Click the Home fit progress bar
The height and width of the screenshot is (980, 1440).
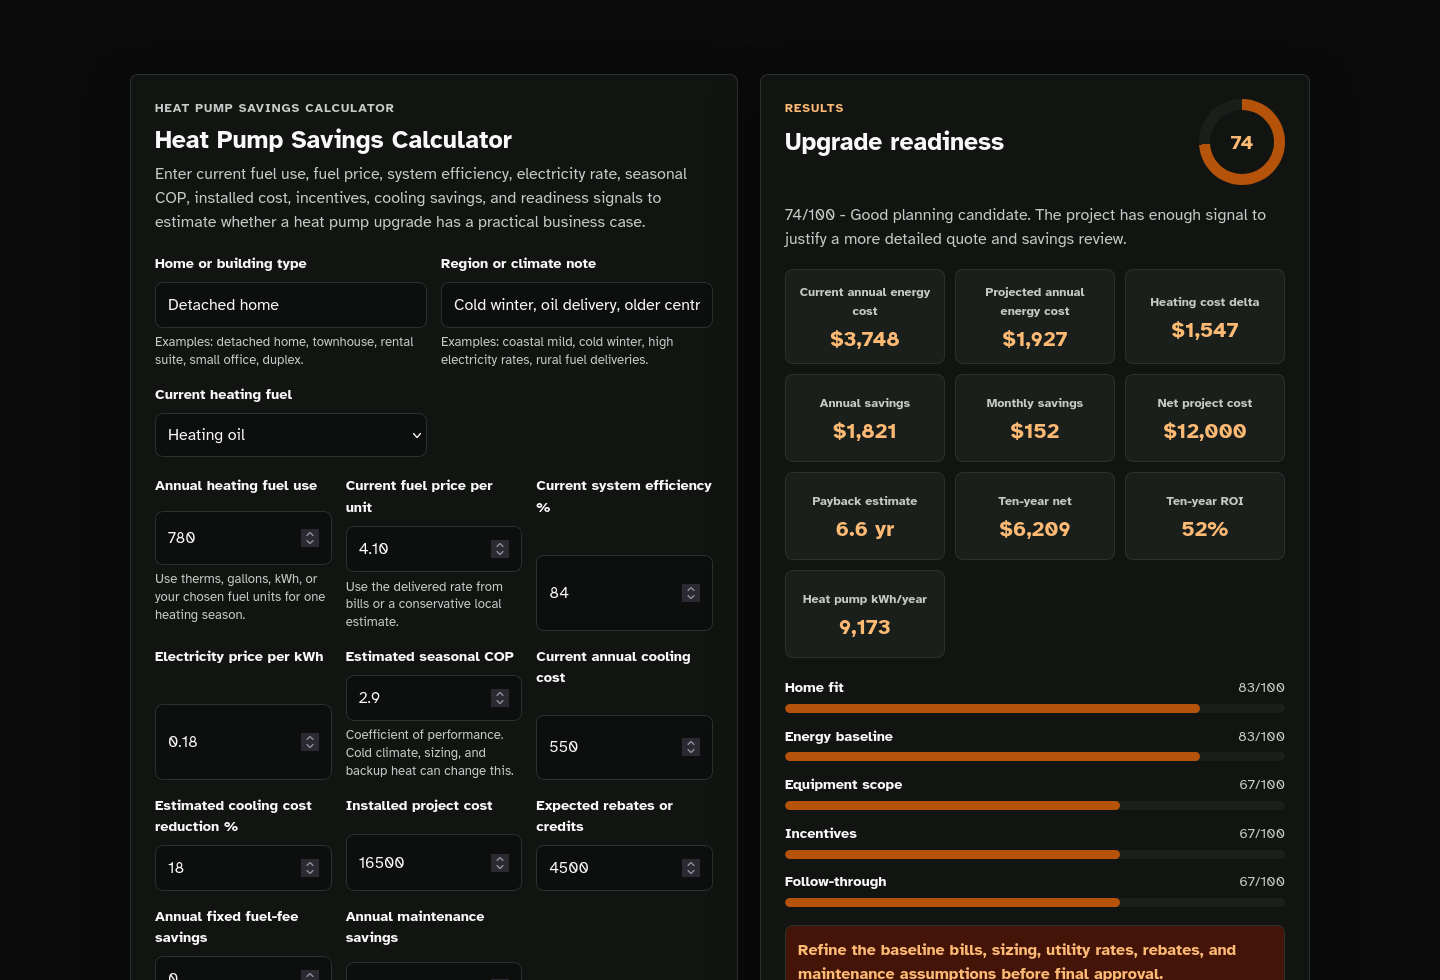(1035, 709)
